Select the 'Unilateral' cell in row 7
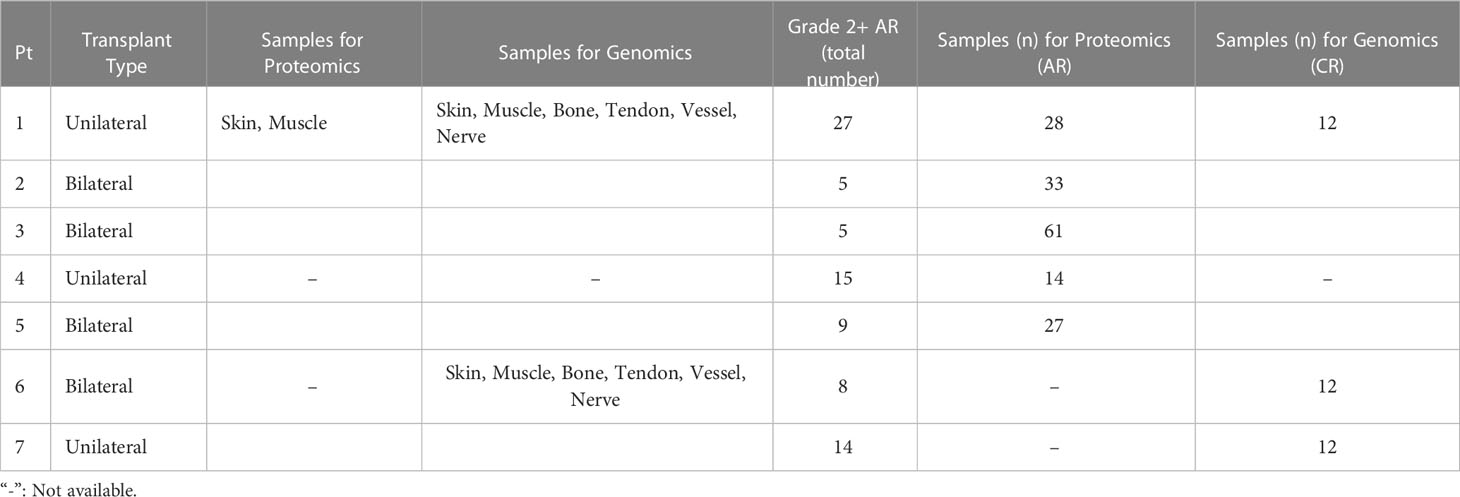 (106, 447)
